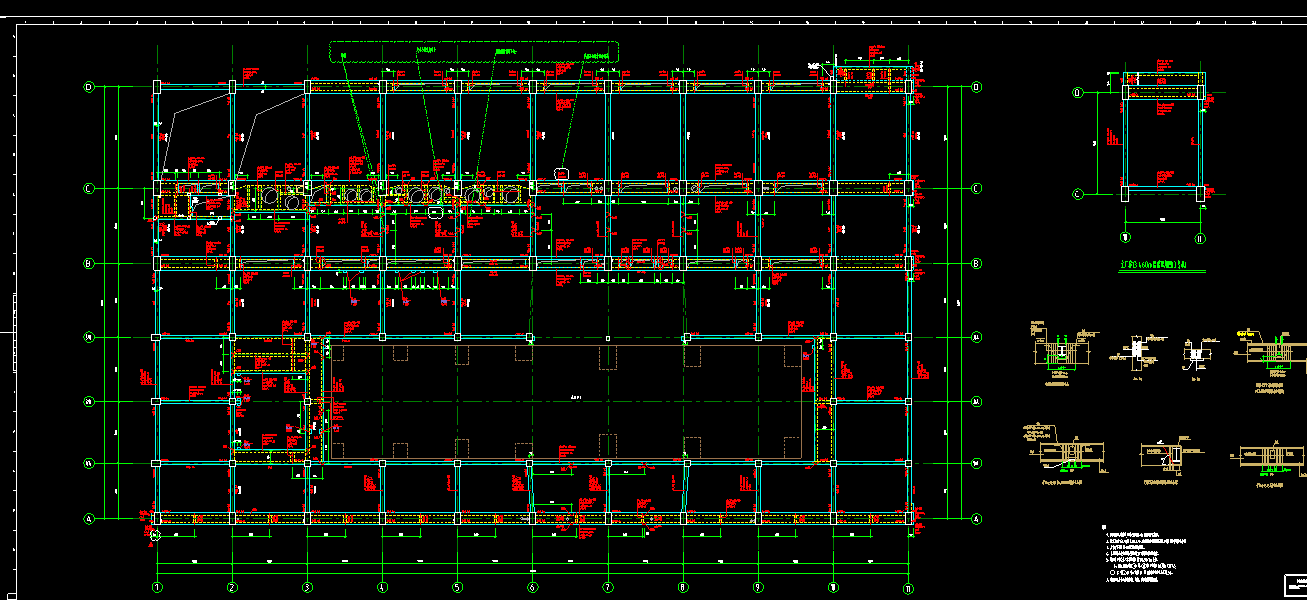Select the column at grid A and axis 6
Image resolution: width=1307 pixels, height=600 pixels.
coord(532,519)
